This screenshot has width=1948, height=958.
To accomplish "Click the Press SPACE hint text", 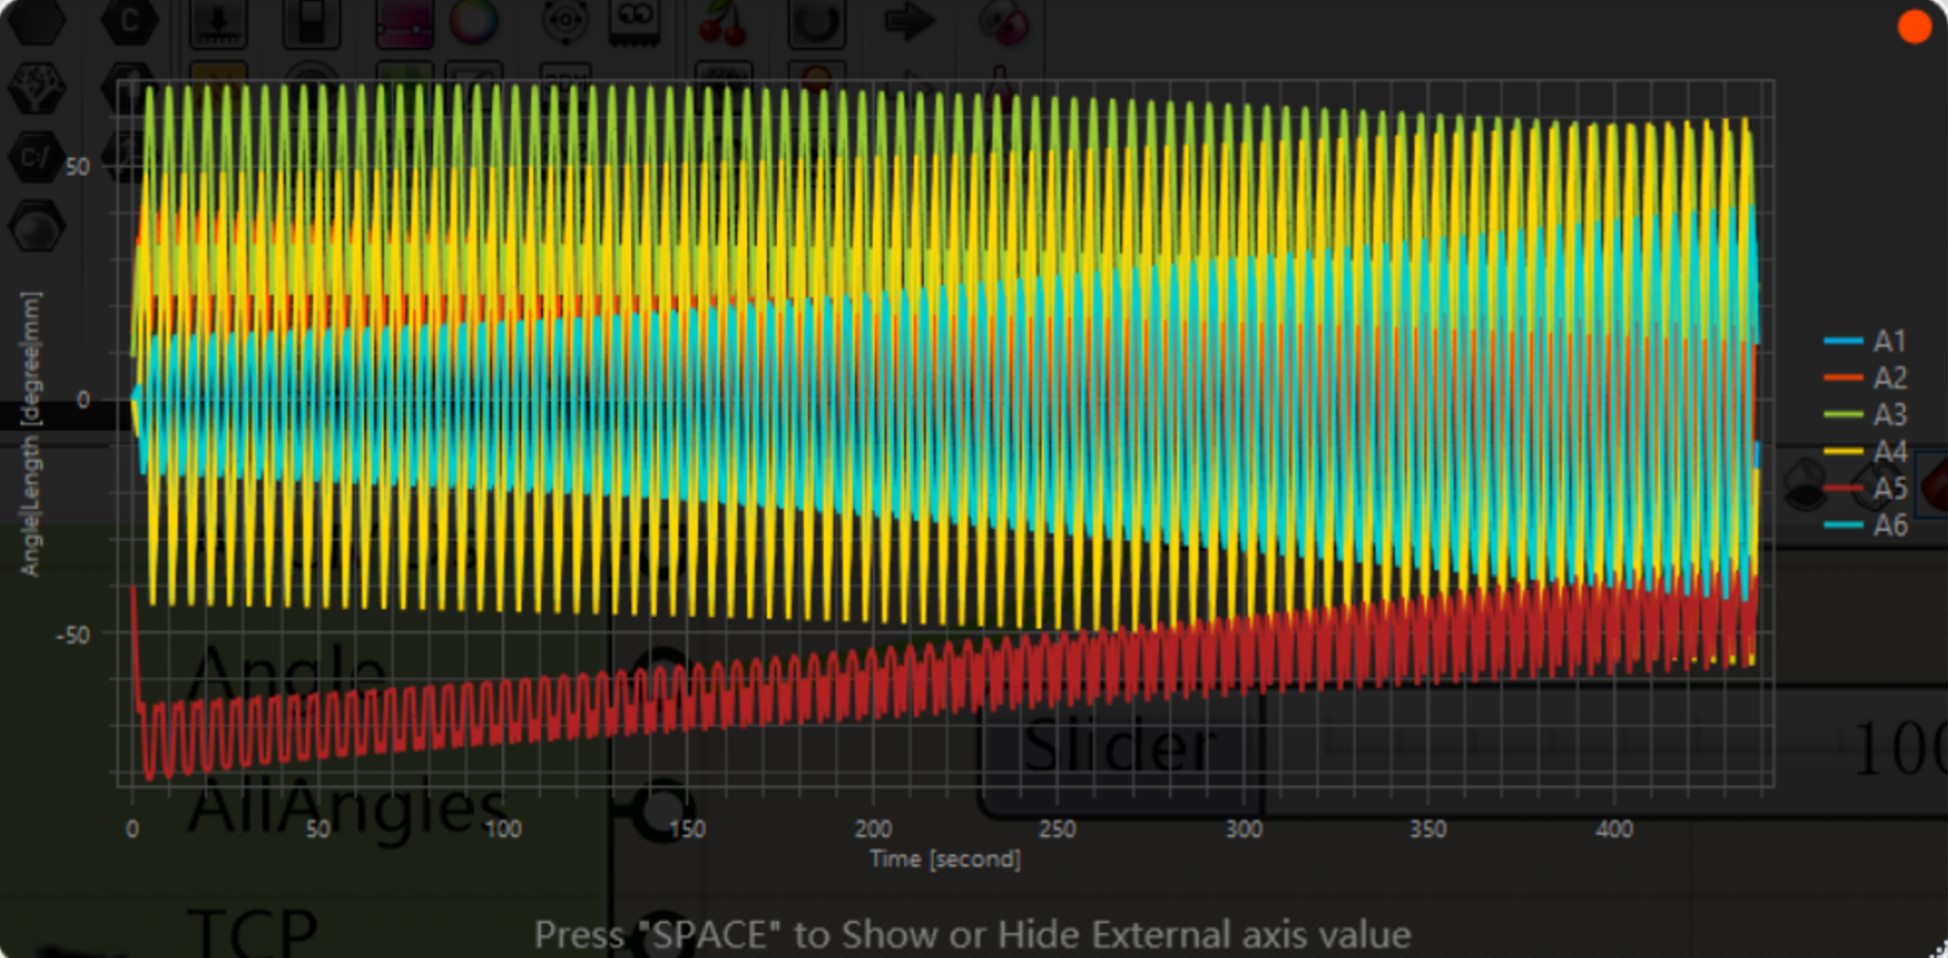I will point(972,935).
